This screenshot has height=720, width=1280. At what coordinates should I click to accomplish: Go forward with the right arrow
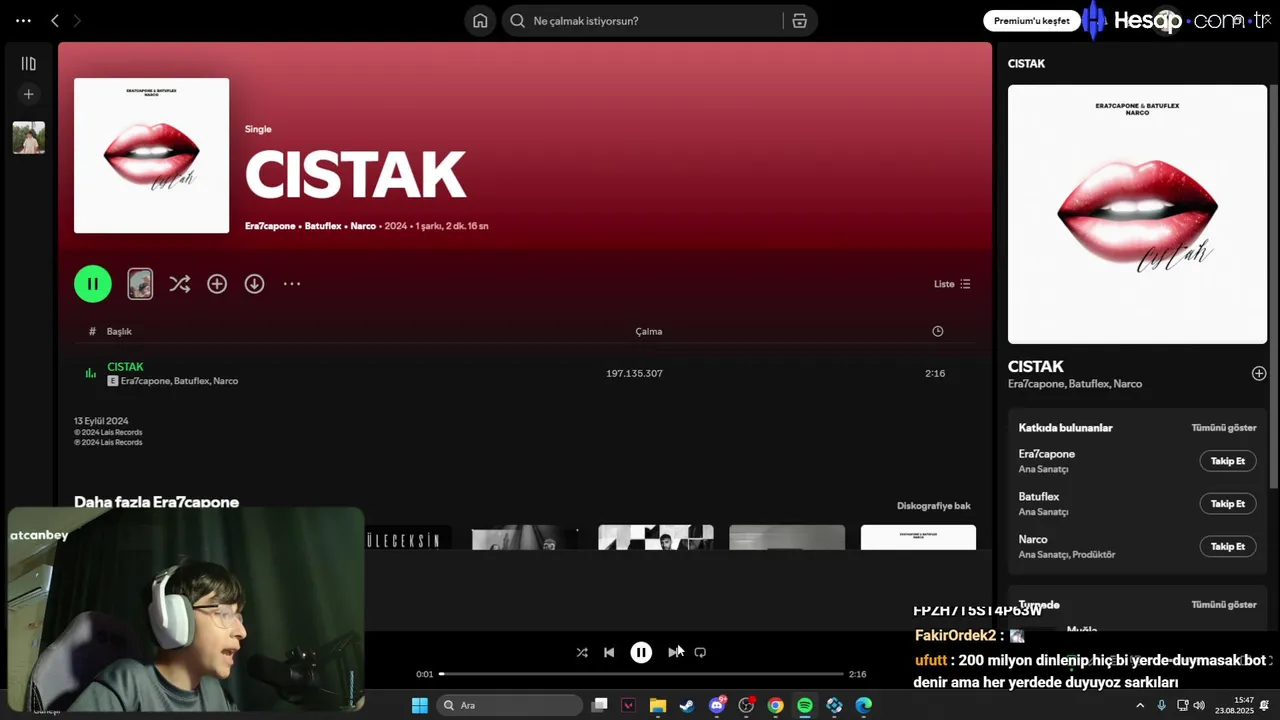(x=77, y=20)
